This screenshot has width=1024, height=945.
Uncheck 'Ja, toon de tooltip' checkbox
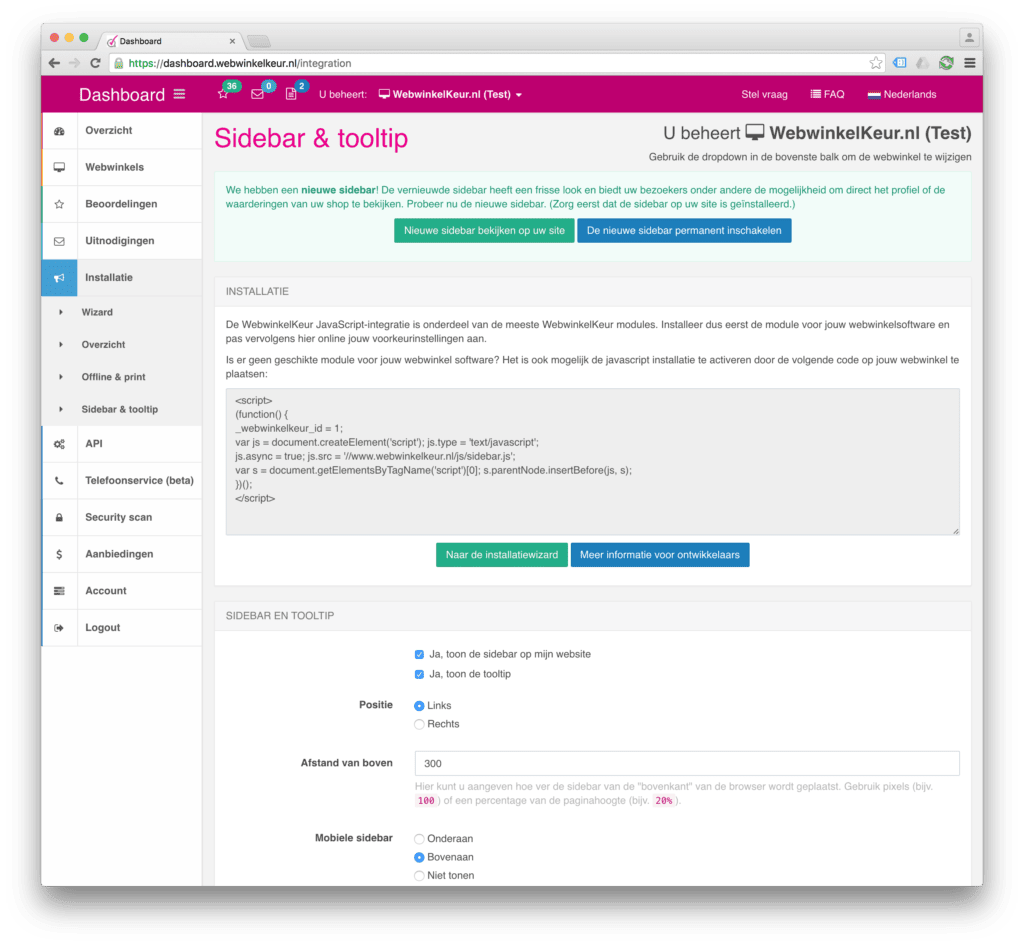[x=420, y=675]
